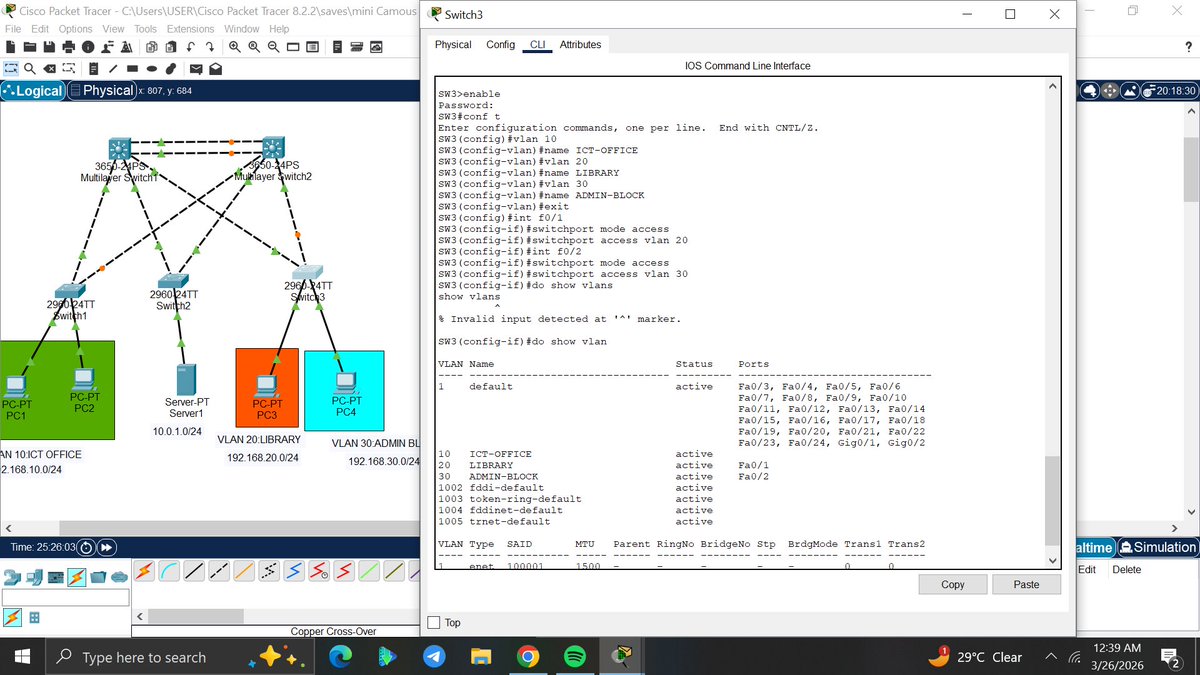Screen dimensions: 1200x675
Task: Click the Print icon in main toolbar
Action: click(x=68, y=47)
